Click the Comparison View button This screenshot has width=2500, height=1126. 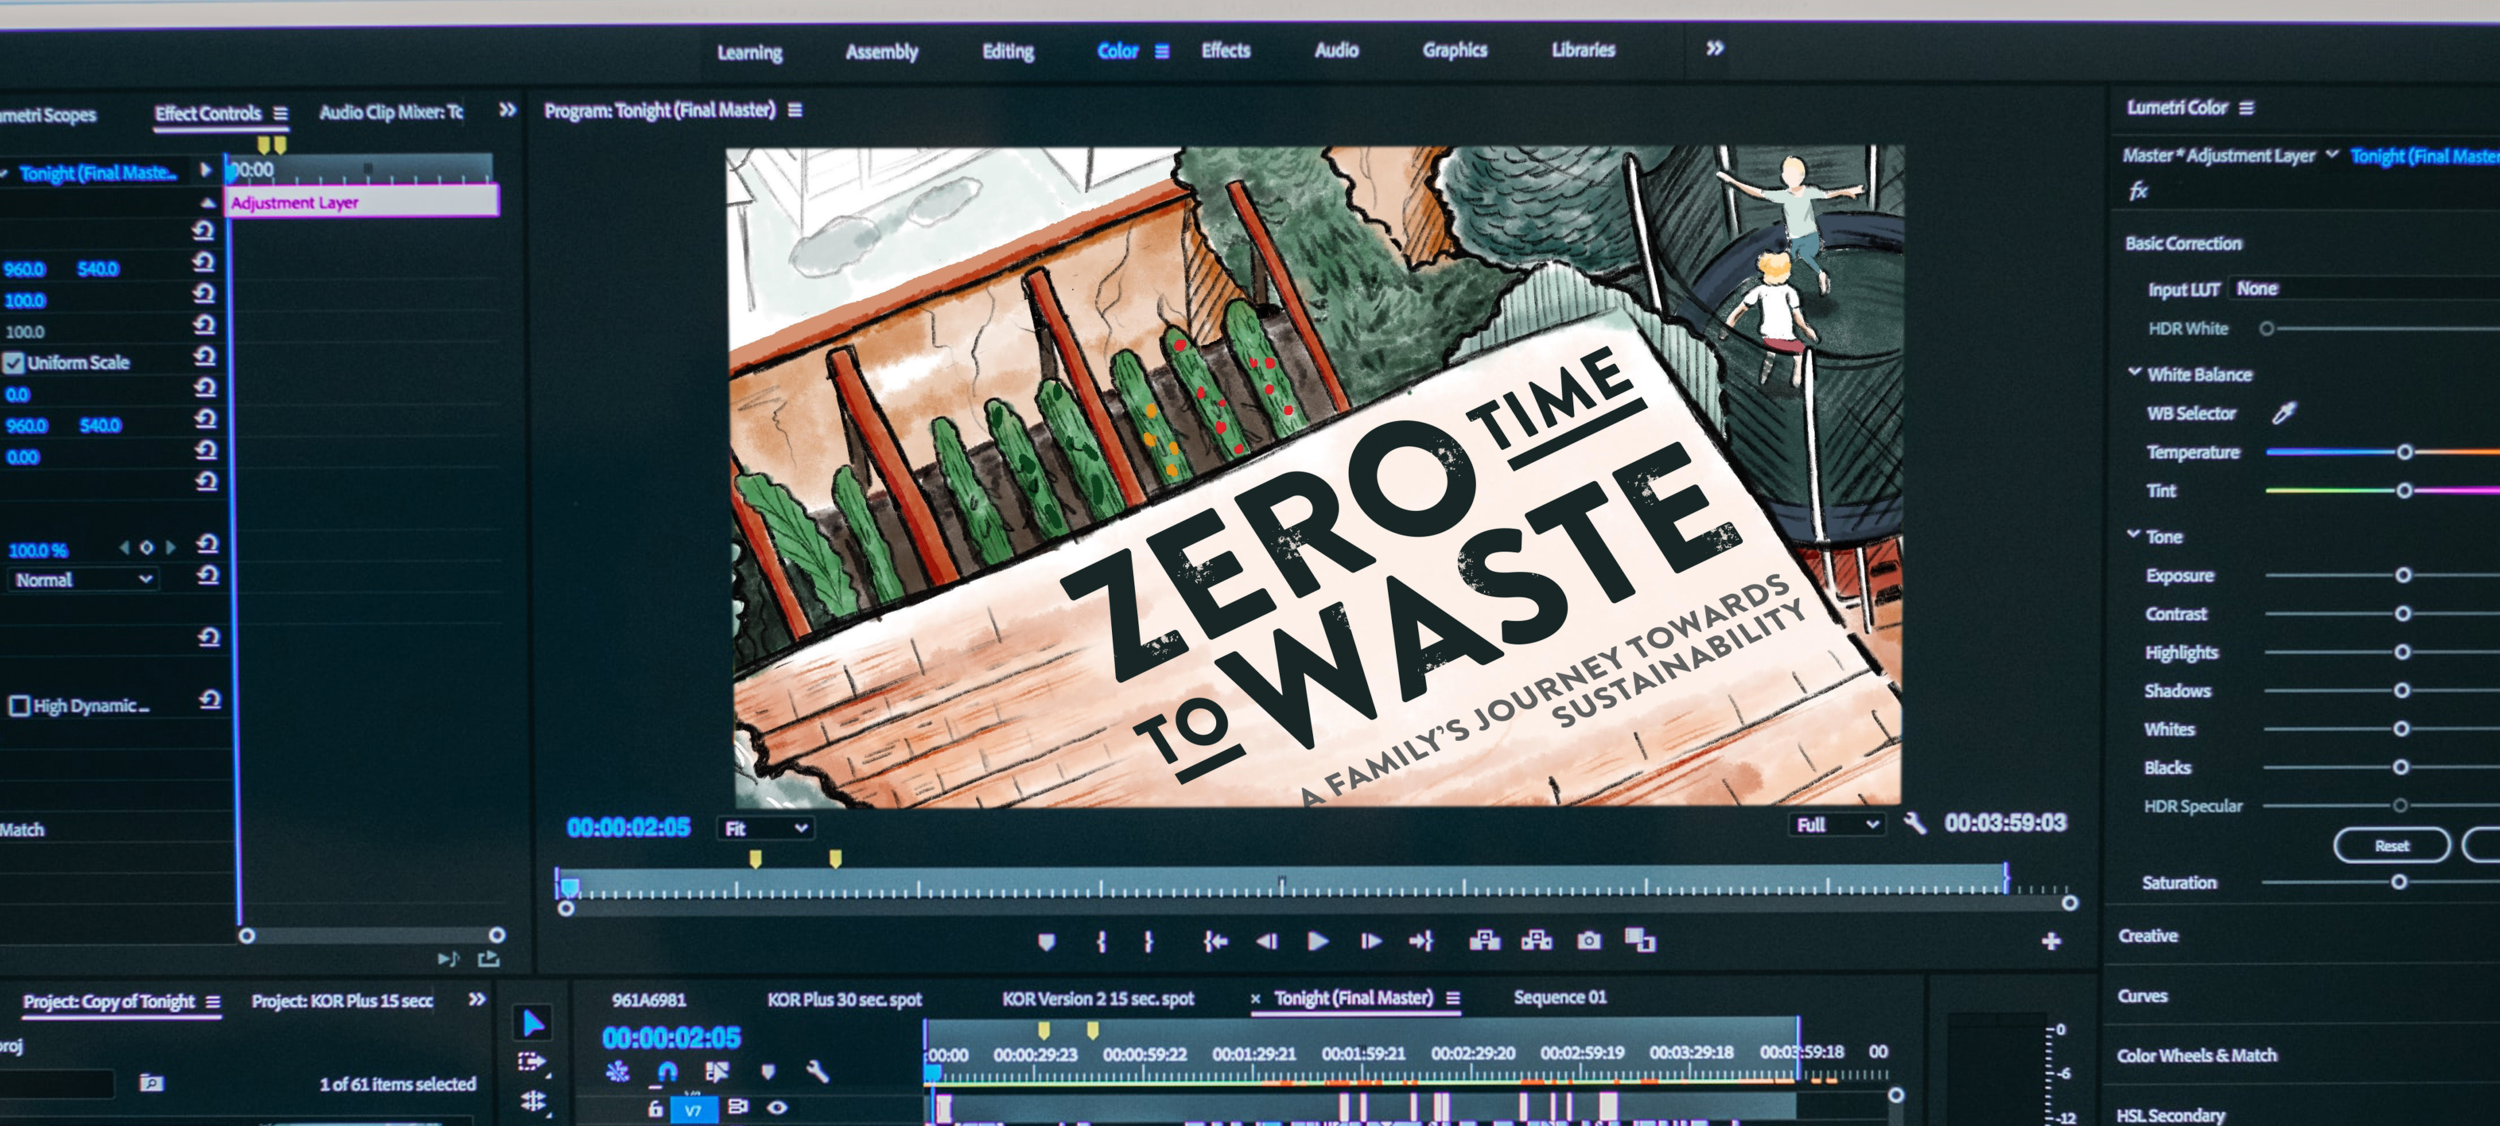(x=1640, y=940)
